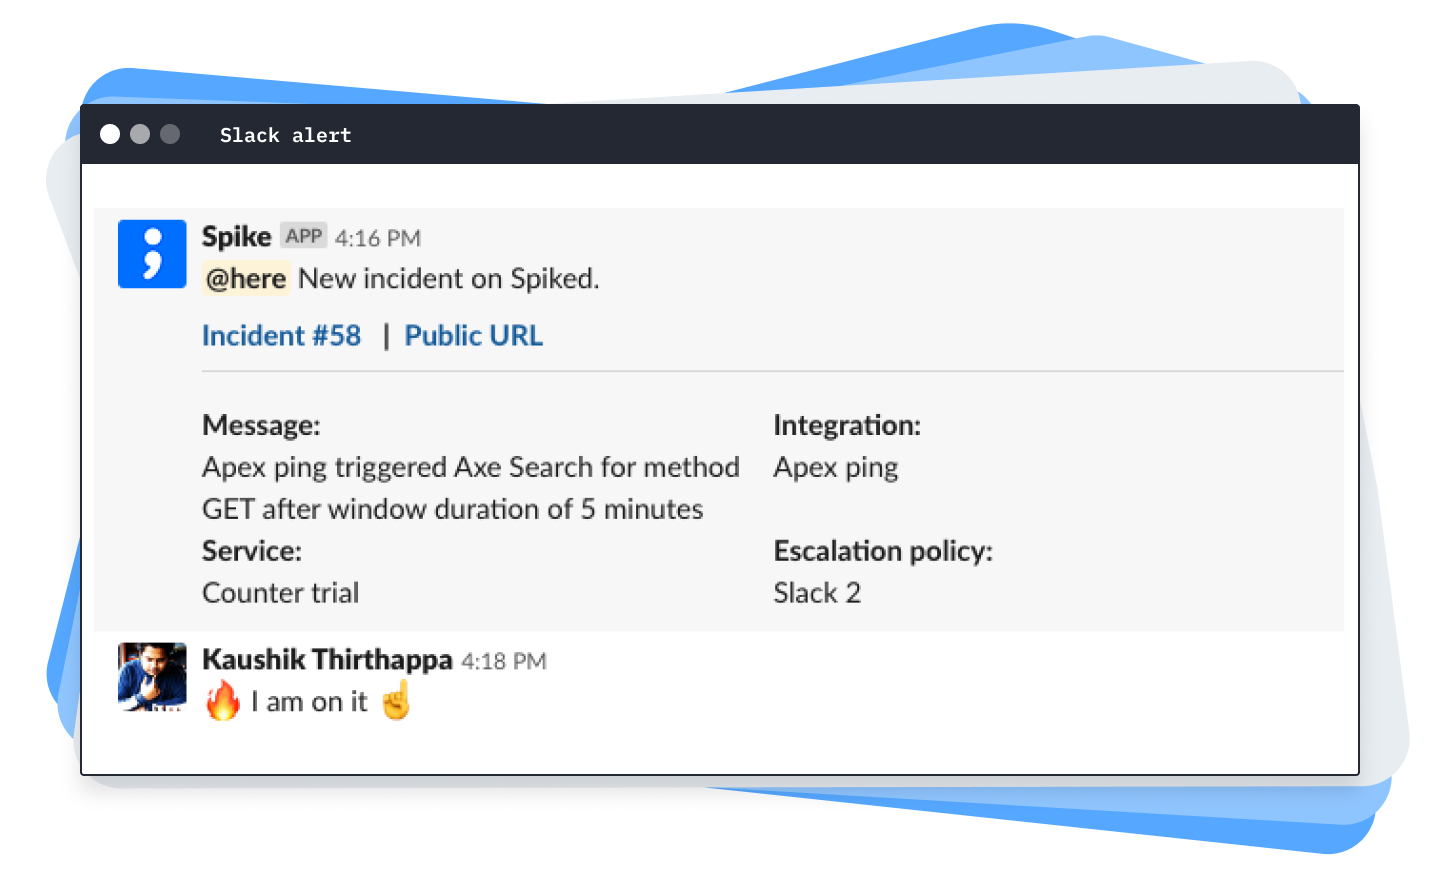The height and width of the screenshot is (880, 1440).
Task: Click Kaushik Thirthappa's profile picture
Action: click(x=152, y=677)
